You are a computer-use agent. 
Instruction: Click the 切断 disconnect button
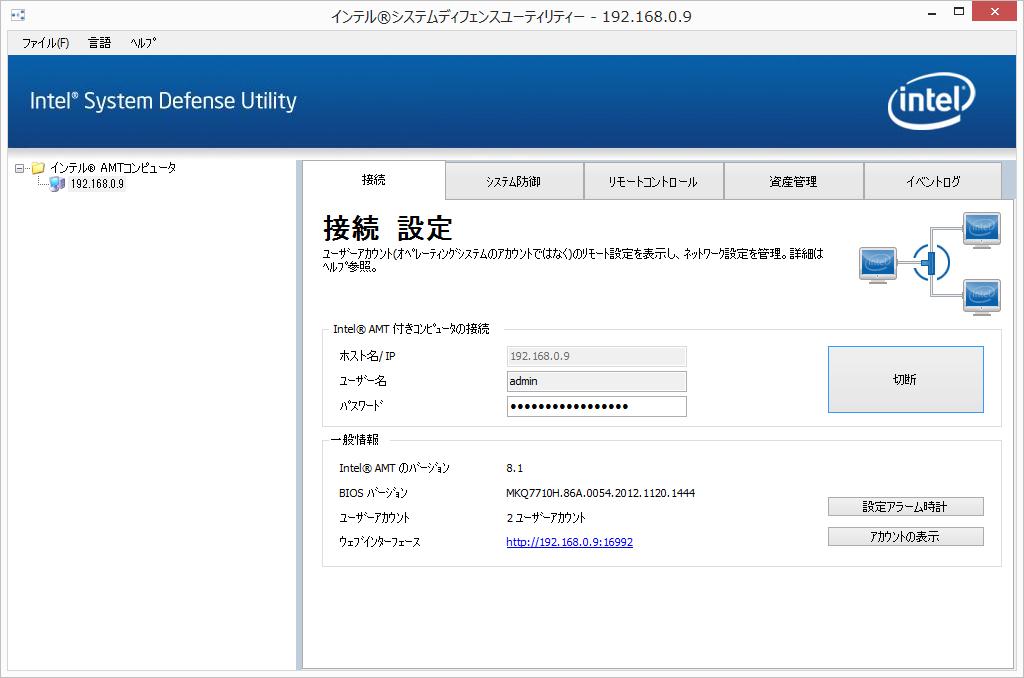click(x=905, y=379)
